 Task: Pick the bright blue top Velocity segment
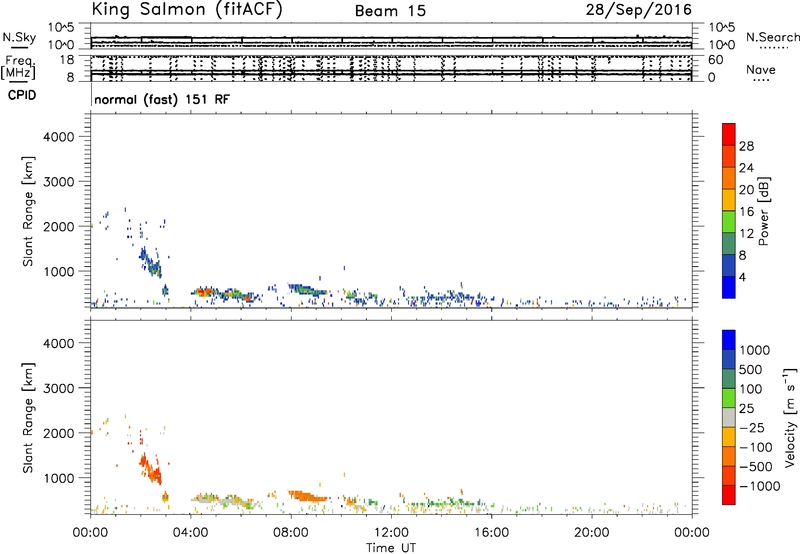coord(729,340)
